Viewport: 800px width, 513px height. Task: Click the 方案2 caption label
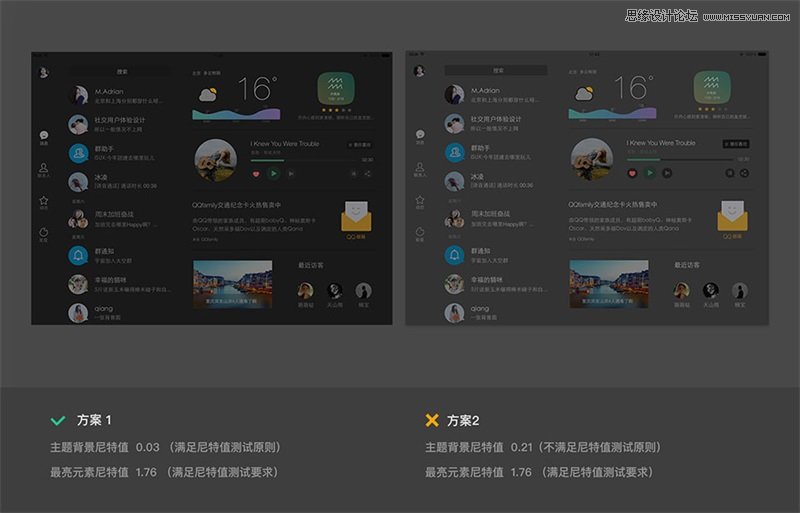(463, 421)
